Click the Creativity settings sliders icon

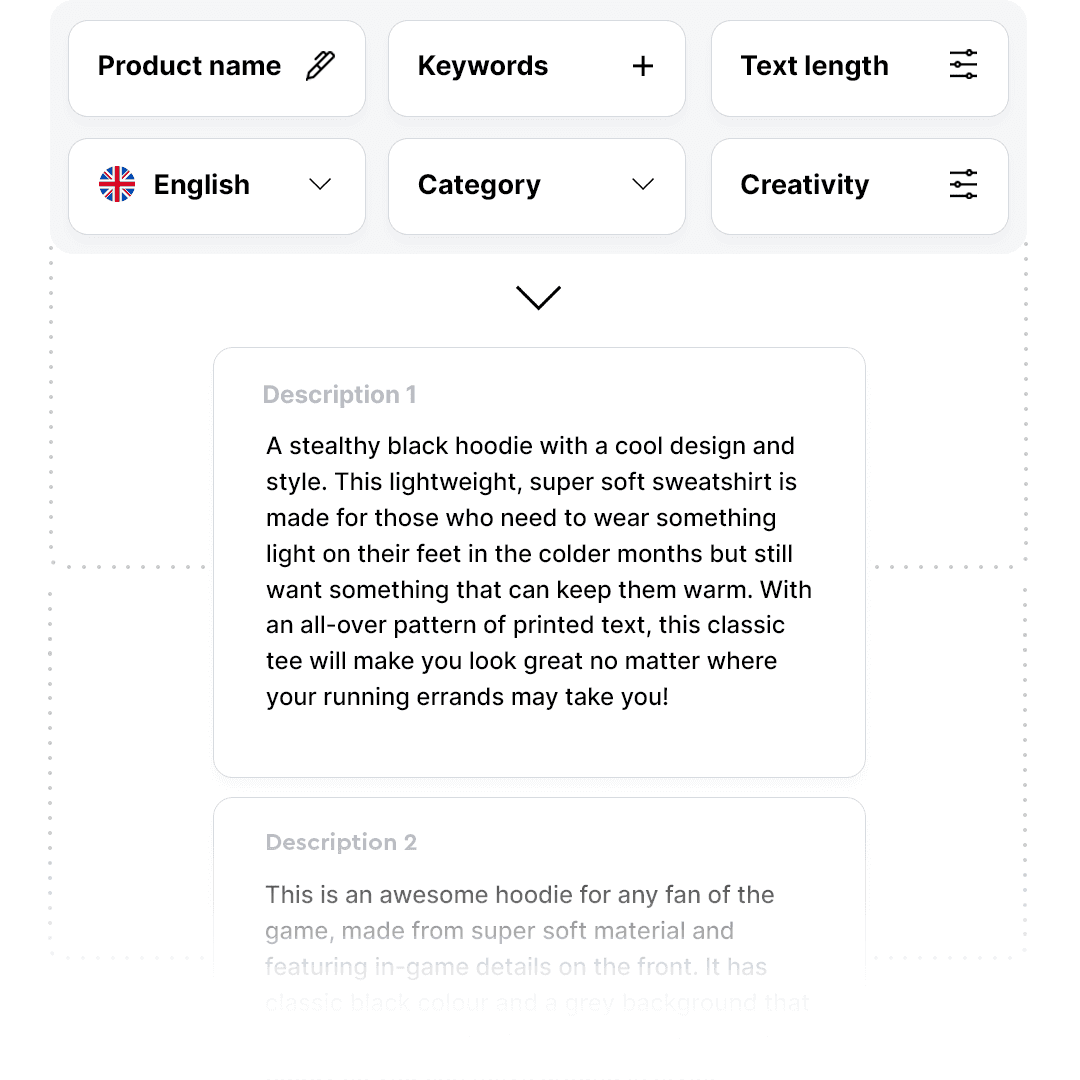962,184
